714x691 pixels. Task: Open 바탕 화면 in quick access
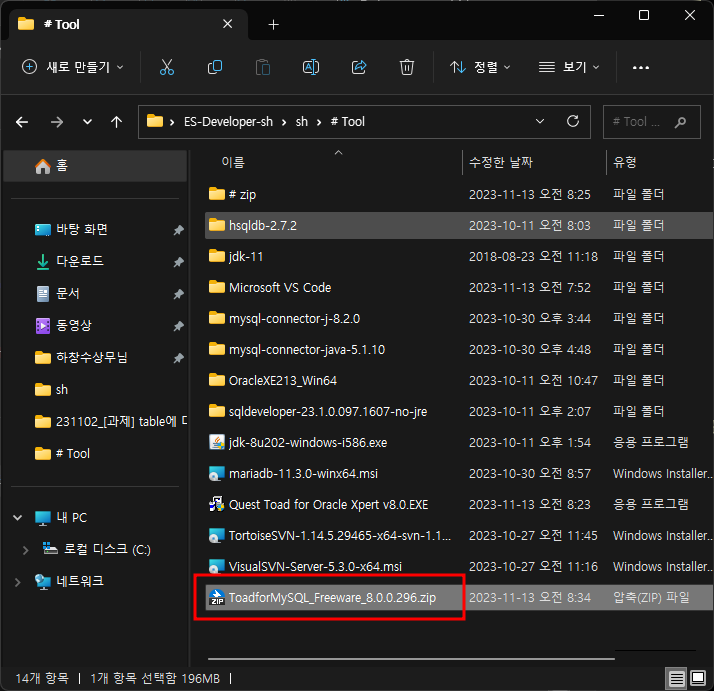pos(82,229)
